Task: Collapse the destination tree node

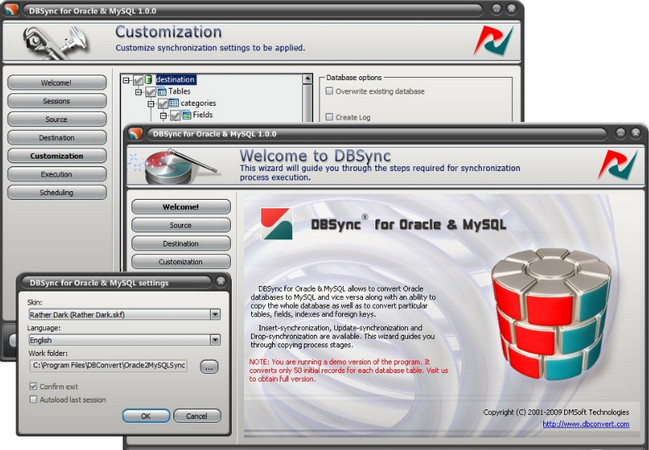Action: click(x=127, y=80)
